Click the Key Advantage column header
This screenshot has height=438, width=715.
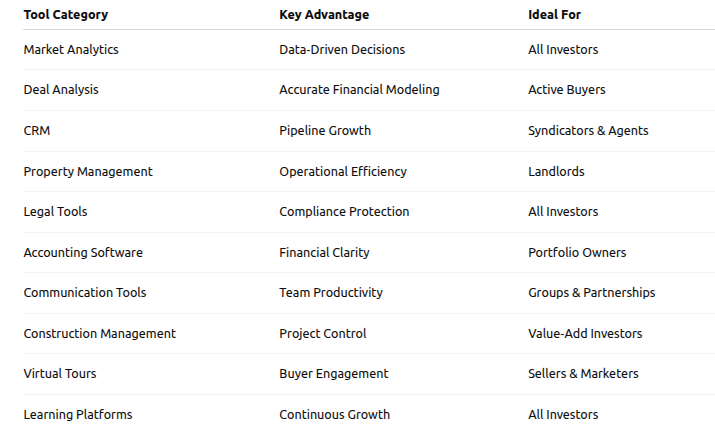(324, 15)
